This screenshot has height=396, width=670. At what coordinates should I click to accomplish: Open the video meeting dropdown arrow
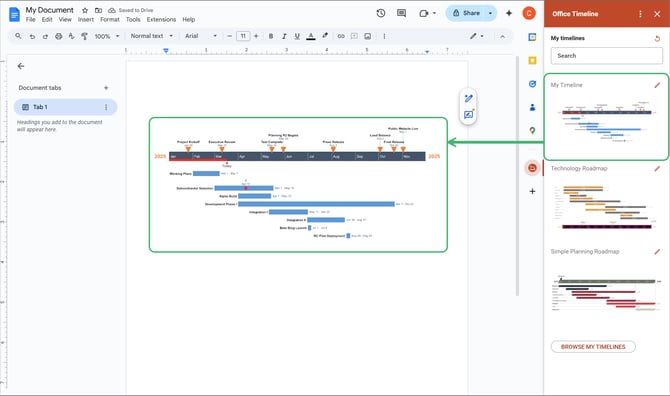point(434,13)
